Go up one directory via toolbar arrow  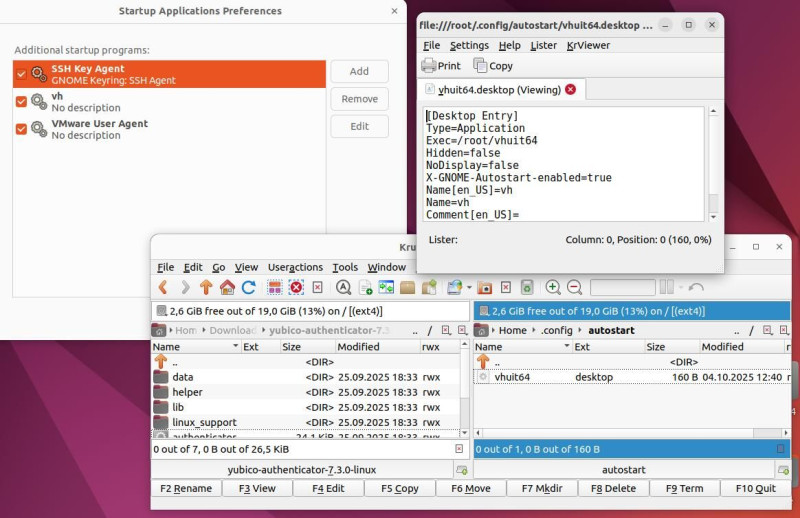coord(206,288)
